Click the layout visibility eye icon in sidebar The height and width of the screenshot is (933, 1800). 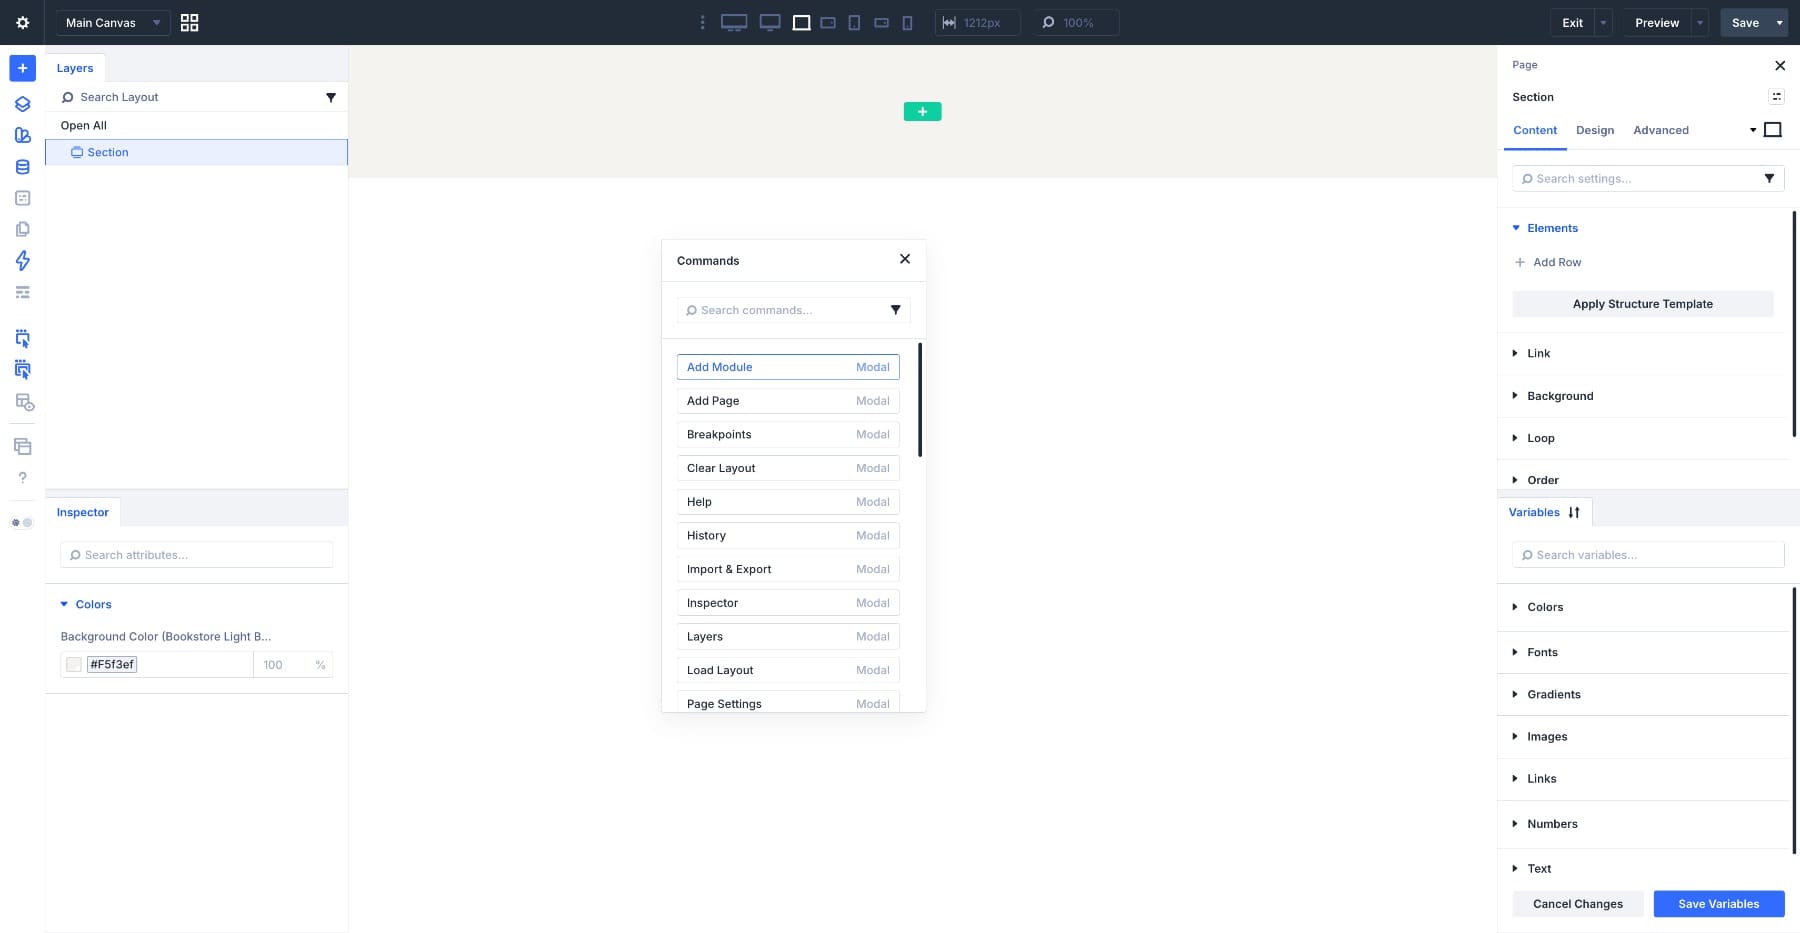pyautogui.click(x=24, y=403)
